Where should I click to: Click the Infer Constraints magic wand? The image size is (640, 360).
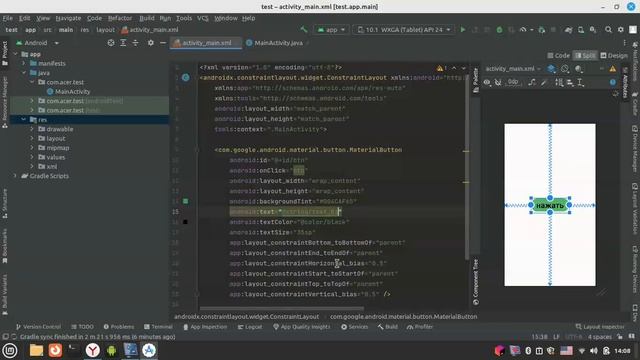tap(544, 82)
